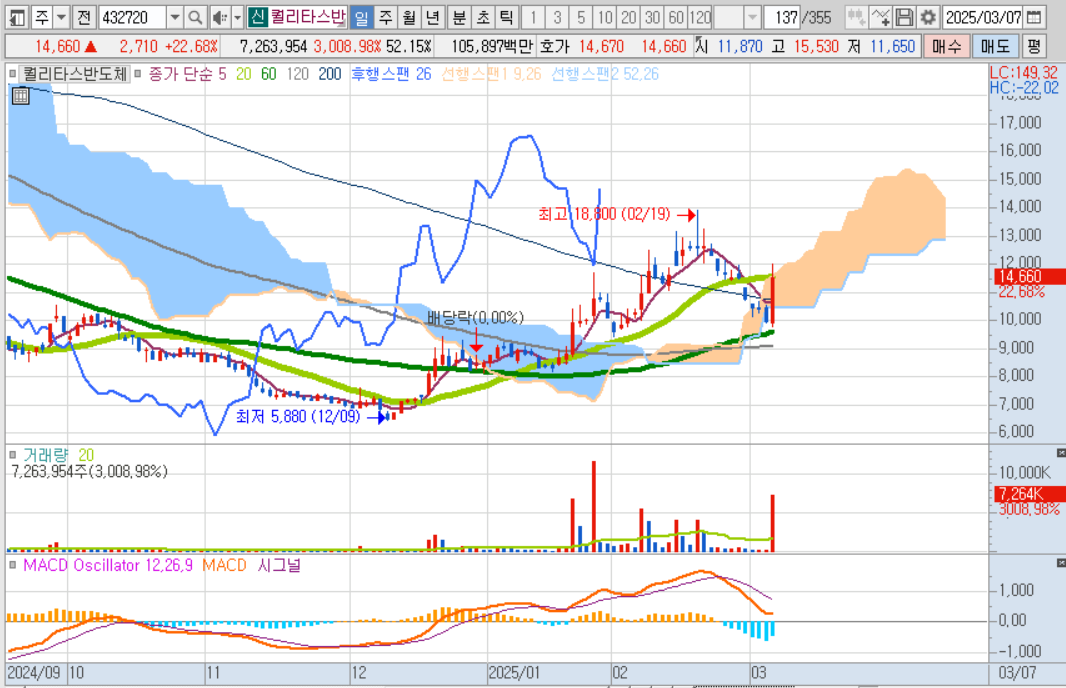This screenshot has height=688, width=1066.
Task: Select the 5 interval button
Action: point(581,17)
